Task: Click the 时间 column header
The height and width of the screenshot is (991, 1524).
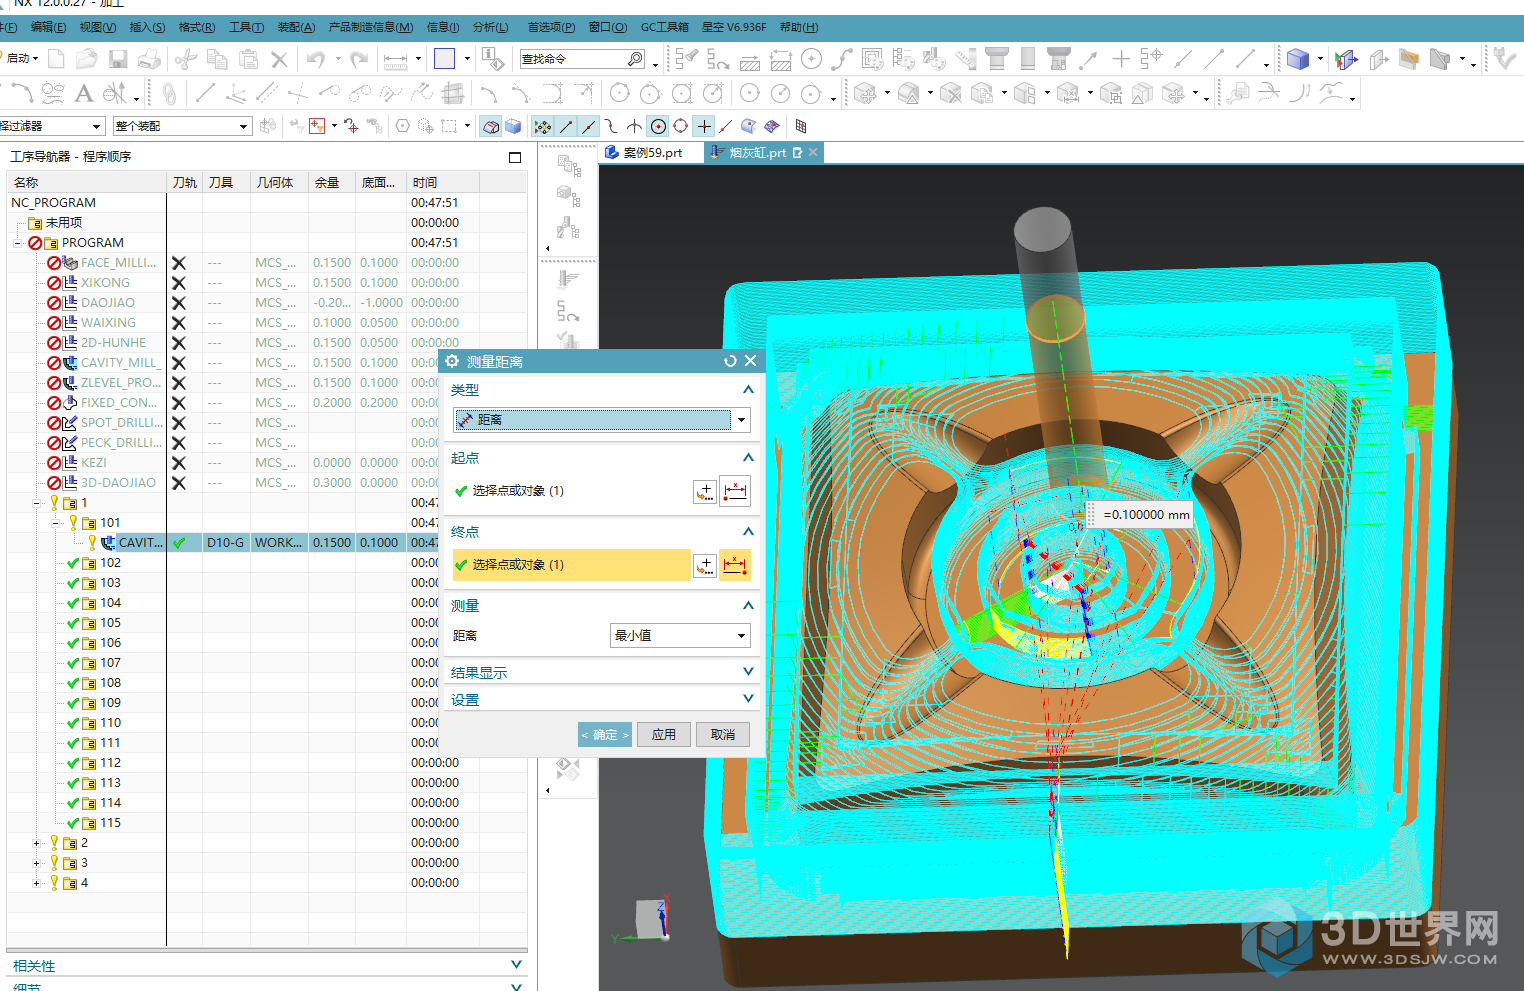Action: click(x=444, y=183)
